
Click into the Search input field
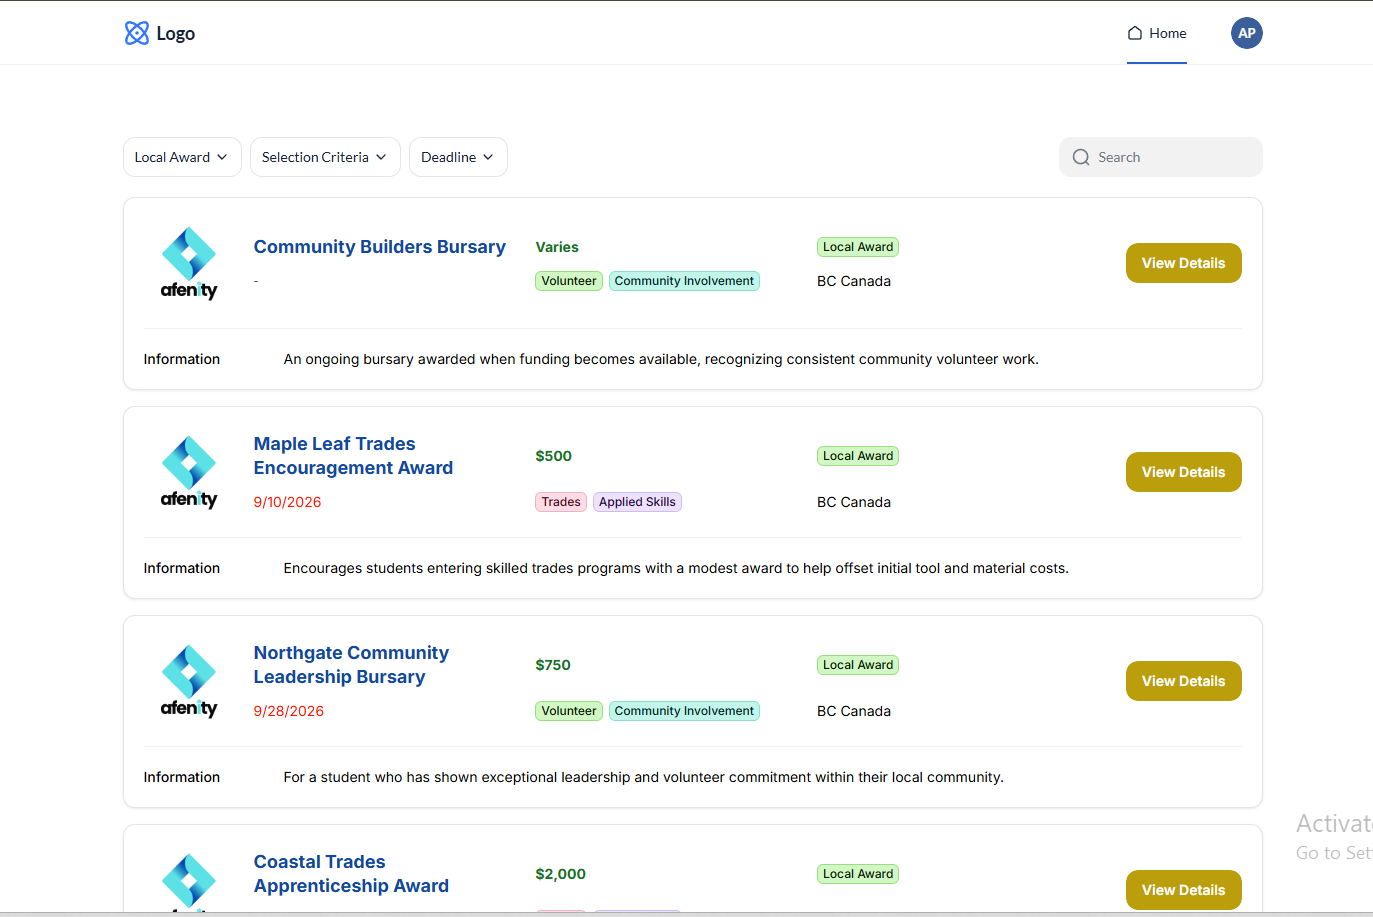(1161, 157)
